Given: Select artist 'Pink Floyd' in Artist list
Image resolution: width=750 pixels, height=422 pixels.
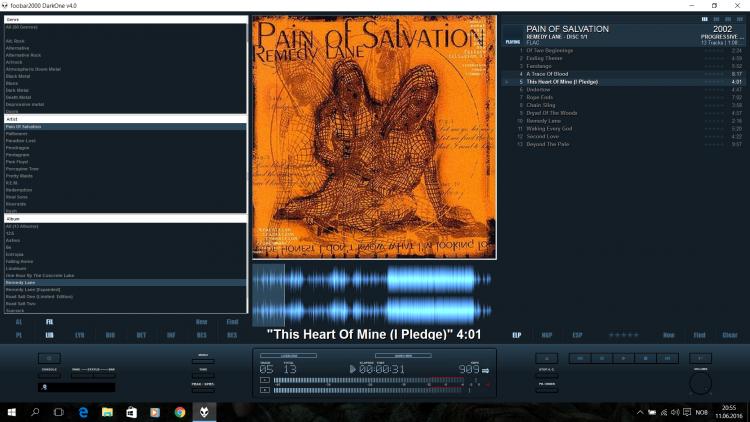Looking at the screenshot, I should click(x=125, y=162).
